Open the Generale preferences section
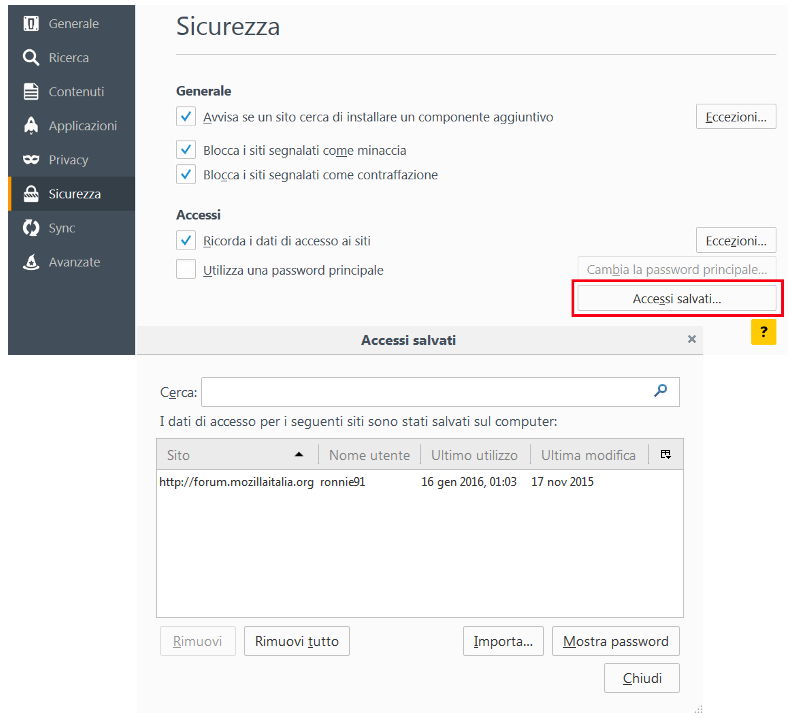793x724 pixels. 72,24
